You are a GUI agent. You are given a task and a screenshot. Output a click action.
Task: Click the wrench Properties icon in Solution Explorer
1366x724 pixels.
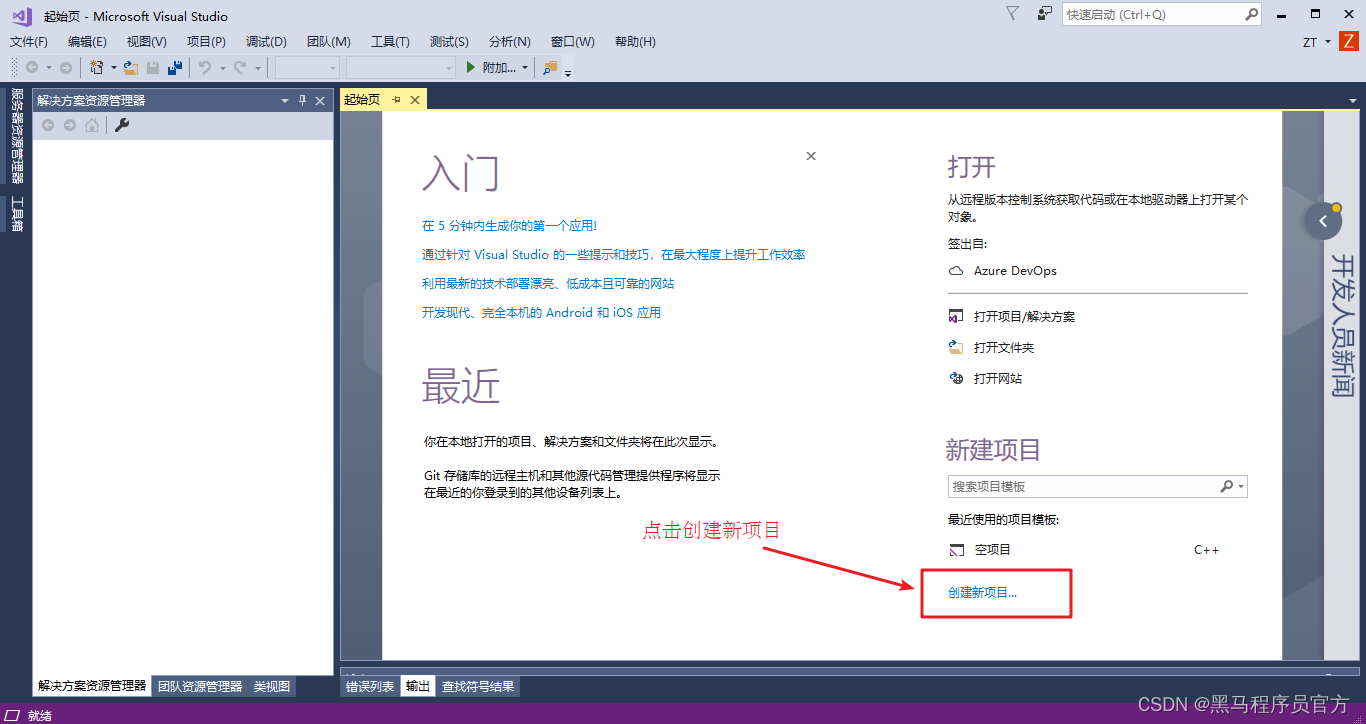coord(121,124)
